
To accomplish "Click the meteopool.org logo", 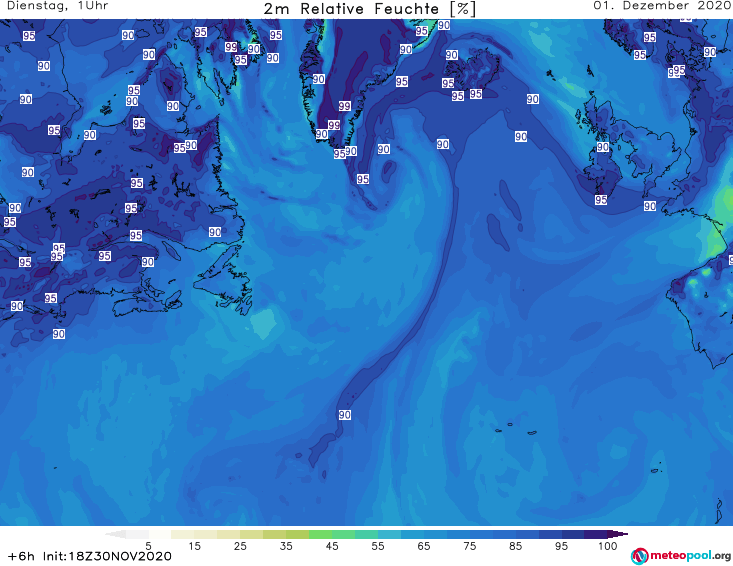I will [681, 556].
